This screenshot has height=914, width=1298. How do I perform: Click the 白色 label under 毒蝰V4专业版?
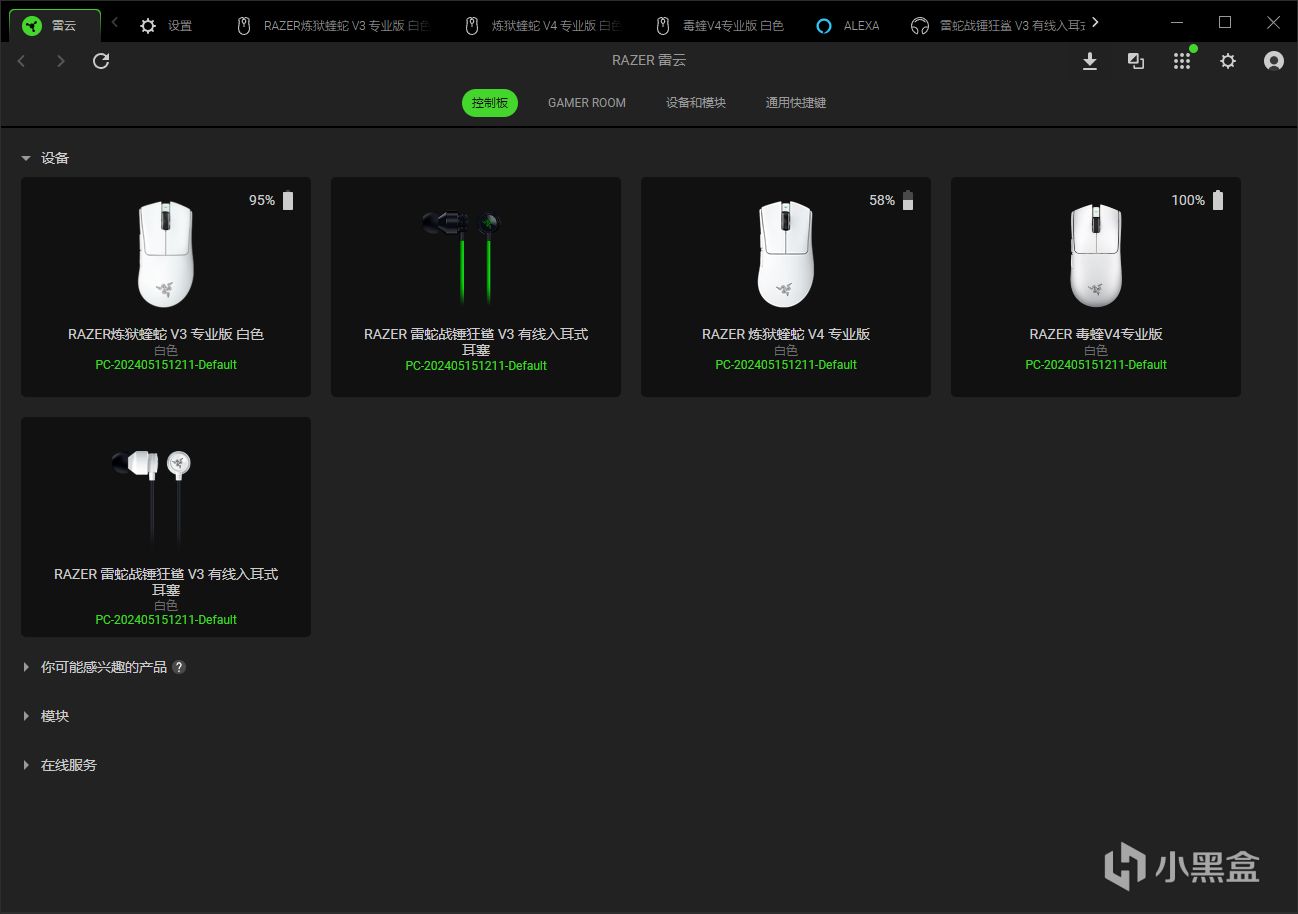coord(1096,351)
